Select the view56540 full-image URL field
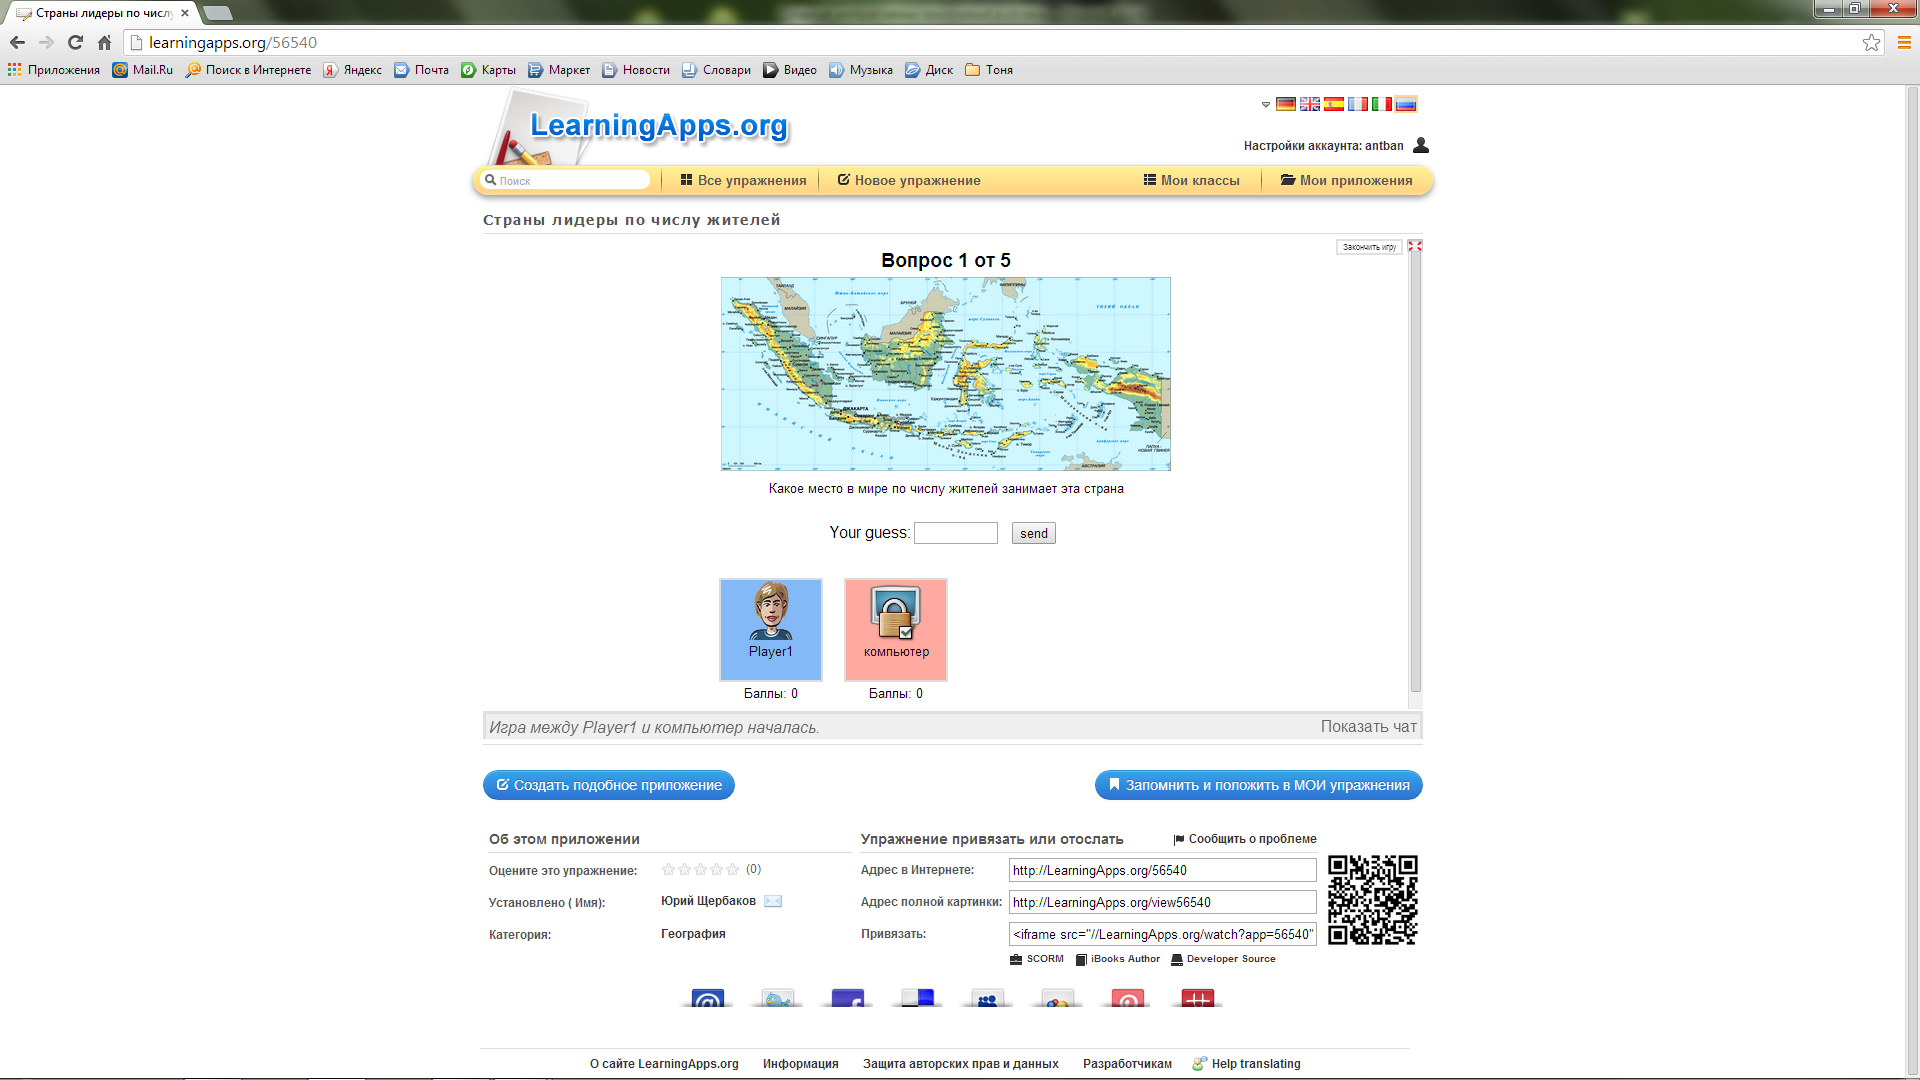This screenshot has width=1920, height=1080. (1162, 902)
